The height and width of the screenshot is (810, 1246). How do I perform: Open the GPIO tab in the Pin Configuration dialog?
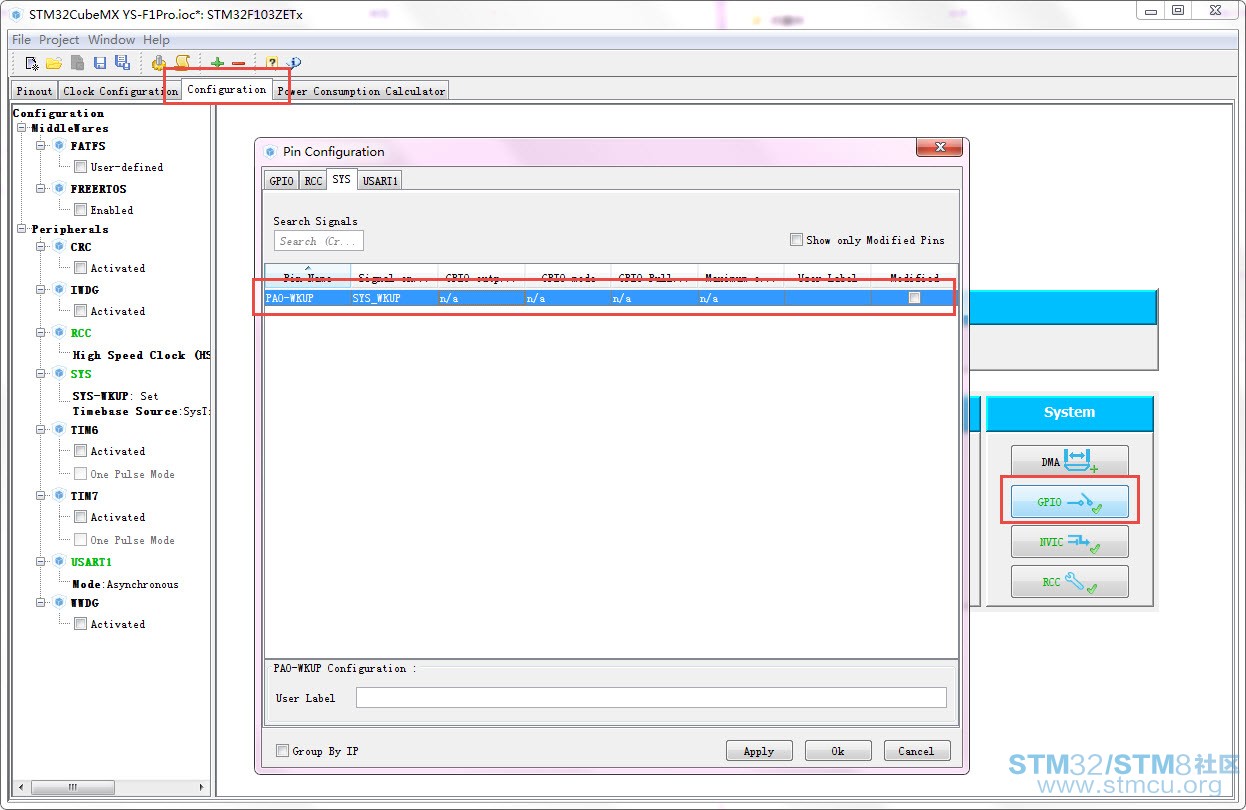(x=282, y=181)
